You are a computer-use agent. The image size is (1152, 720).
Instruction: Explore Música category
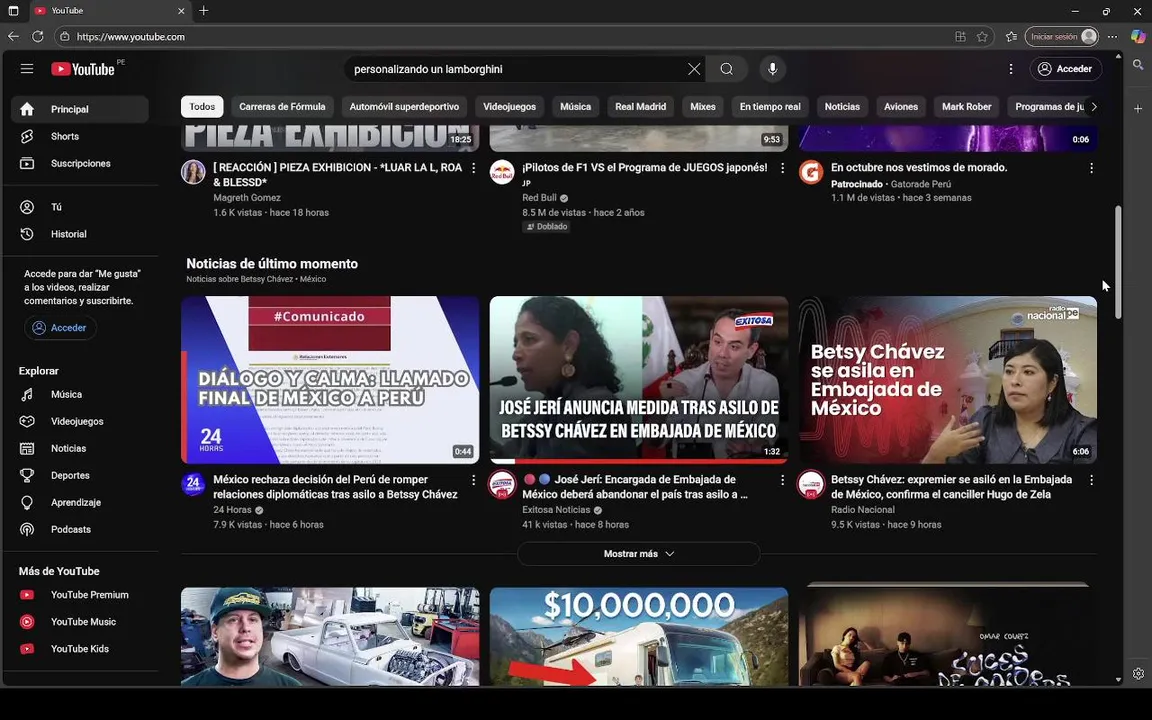(79, 395)
